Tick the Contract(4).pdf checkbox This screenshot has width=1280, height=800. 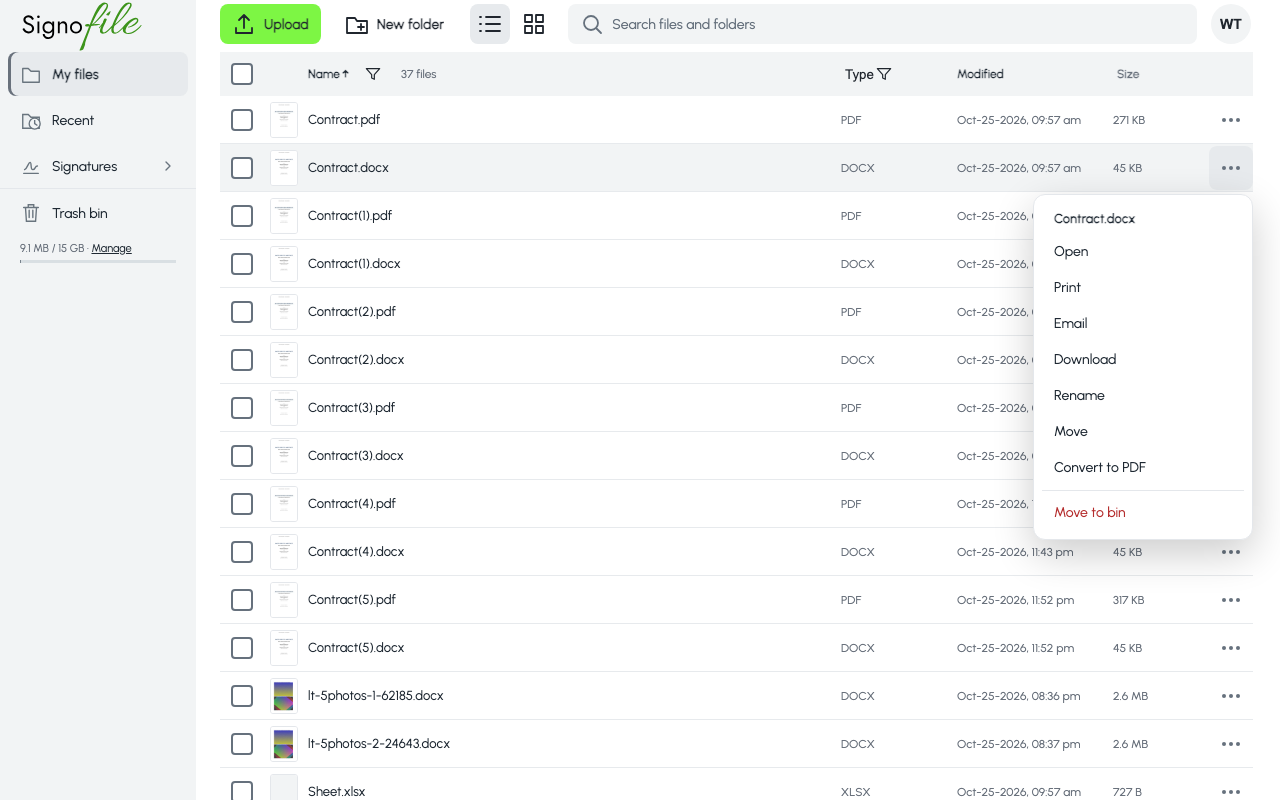242,504
